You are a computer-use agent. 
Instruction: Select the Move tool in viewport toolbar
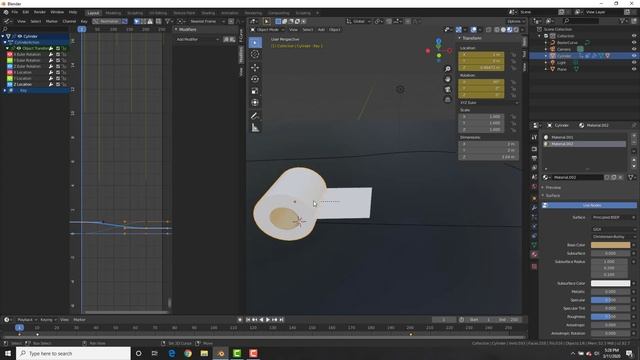click(255, 67)
